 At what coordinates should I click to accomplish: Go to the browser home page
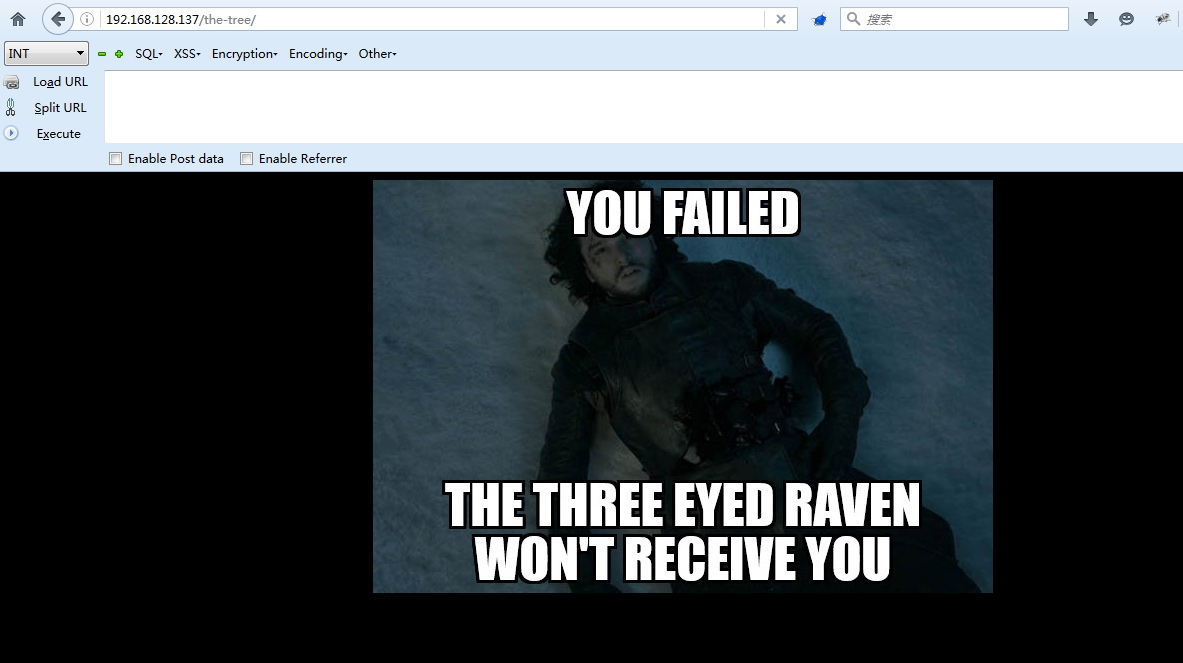click(18, 20)
